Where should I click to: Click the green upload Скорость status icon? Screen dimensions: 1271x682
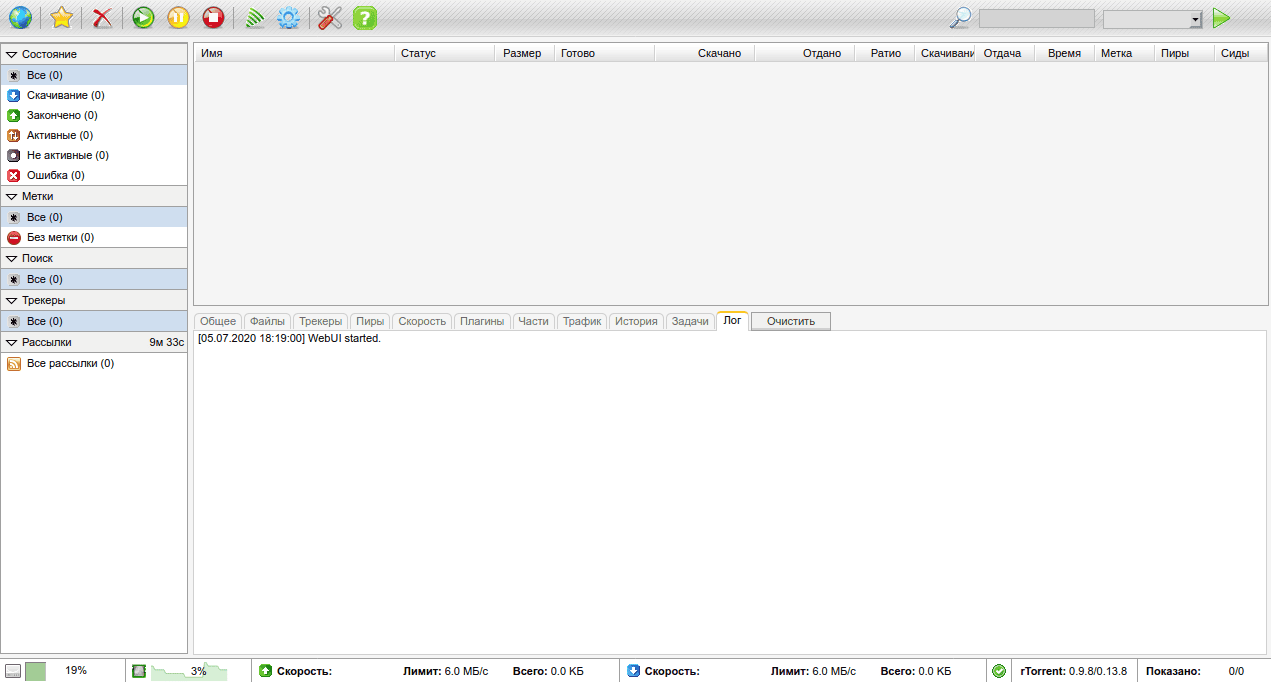(266, 671)
